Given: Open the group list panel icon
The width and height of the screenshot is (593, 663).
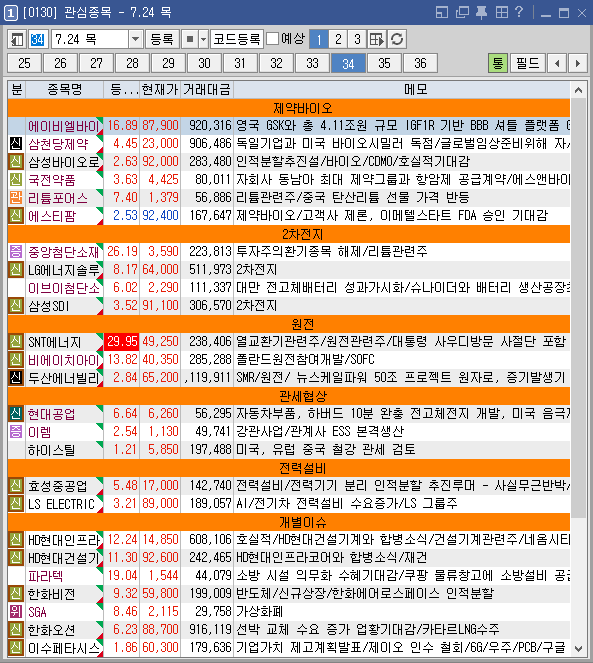Looking at the screenshot, I should click(17, 39).
